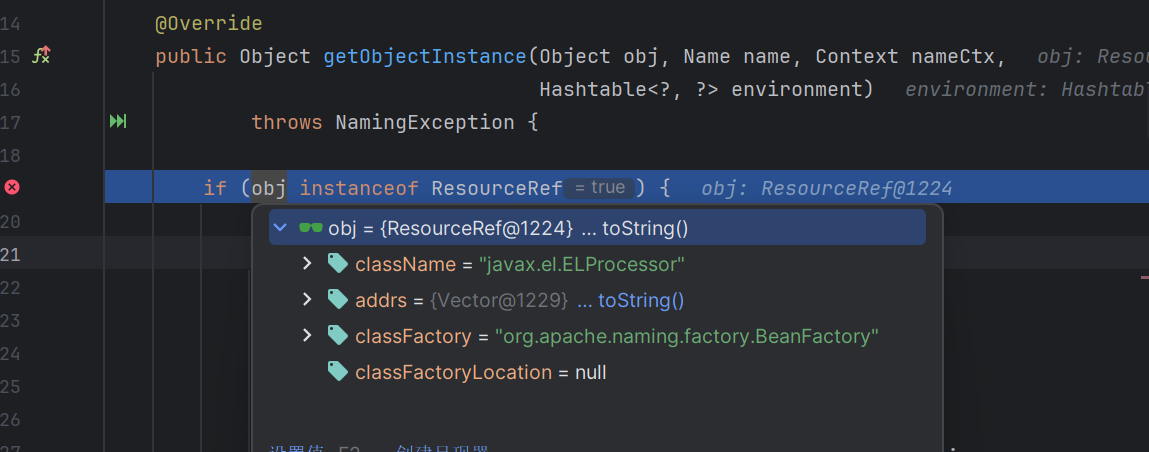Click the glasses watch icon beside obj
This screenshot has width=1149, height=452.
click(311, 228)
